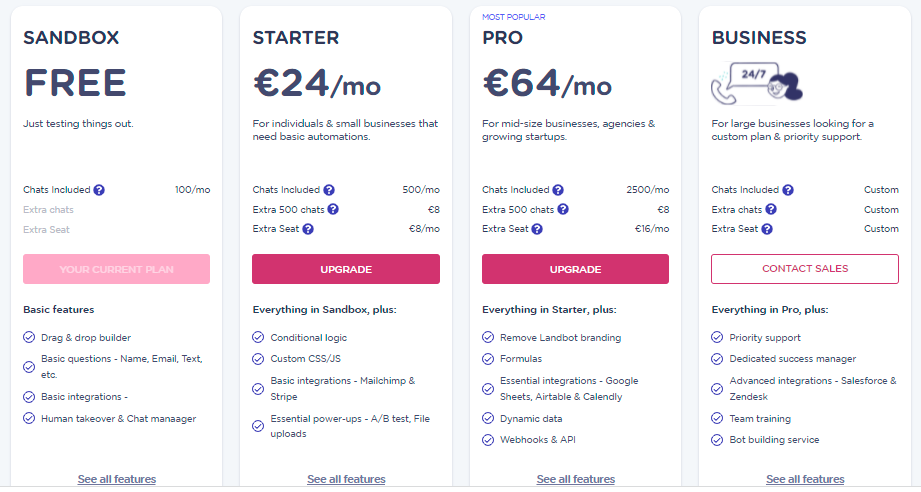Click help icon next to Starter Extra 500 chats
This screenshot has width=921, height=492.
[x=333, y=209]
